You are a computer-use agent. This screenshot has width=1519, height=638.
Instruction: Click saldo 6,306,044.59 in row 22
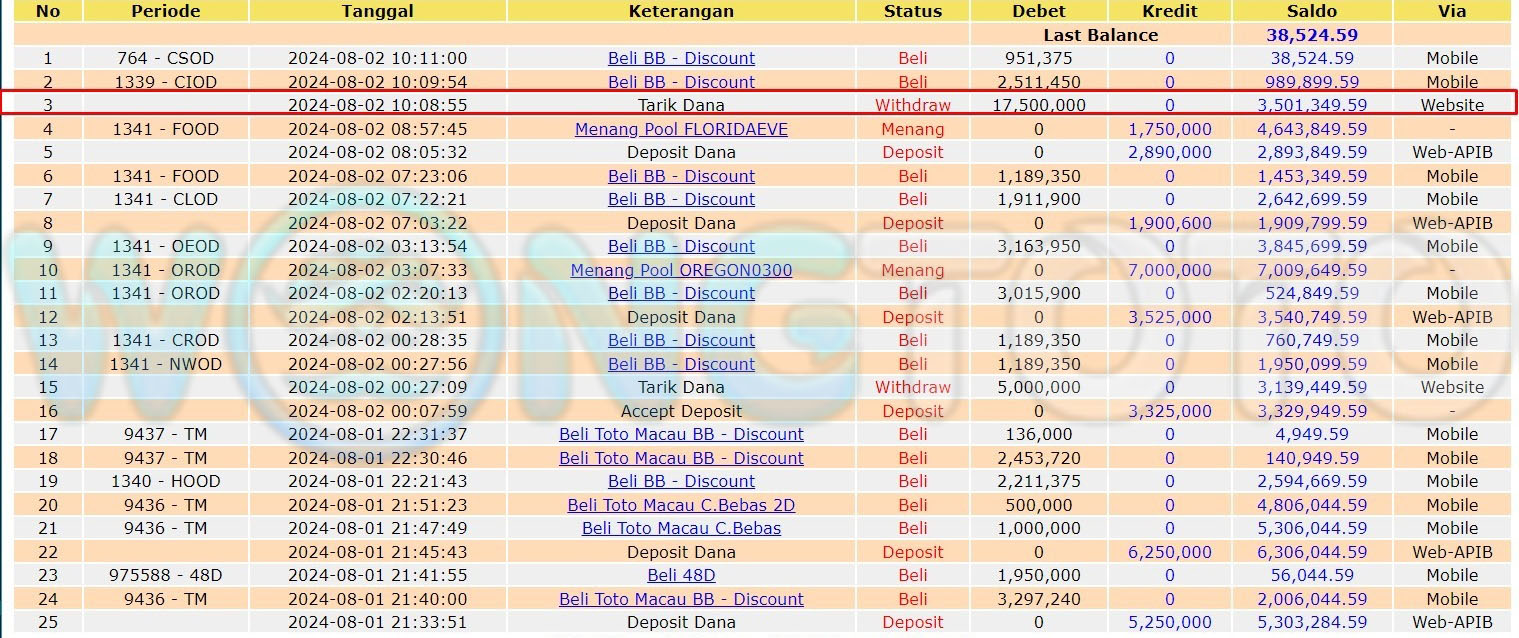(1311, 552)
